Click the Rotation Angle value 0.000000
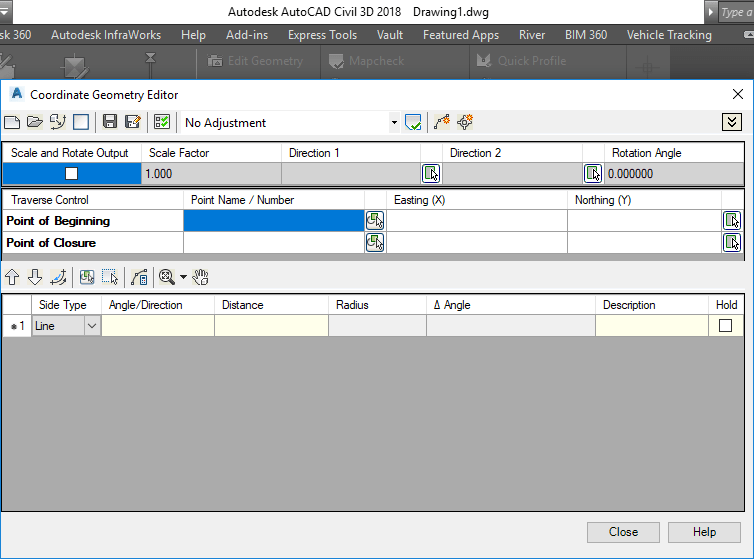The width and height of the screenshot is (754, 559). point(674,174)
